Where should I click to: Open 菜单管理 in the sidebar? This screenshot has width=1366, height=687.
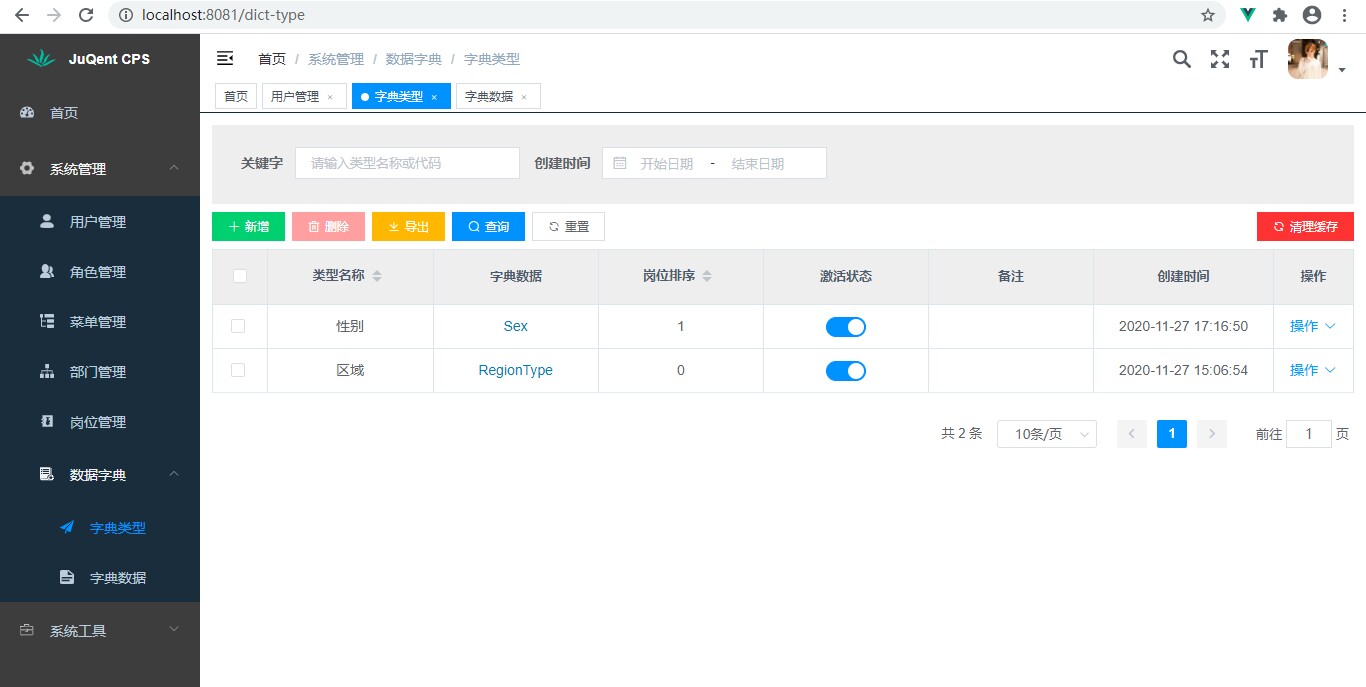100,322
